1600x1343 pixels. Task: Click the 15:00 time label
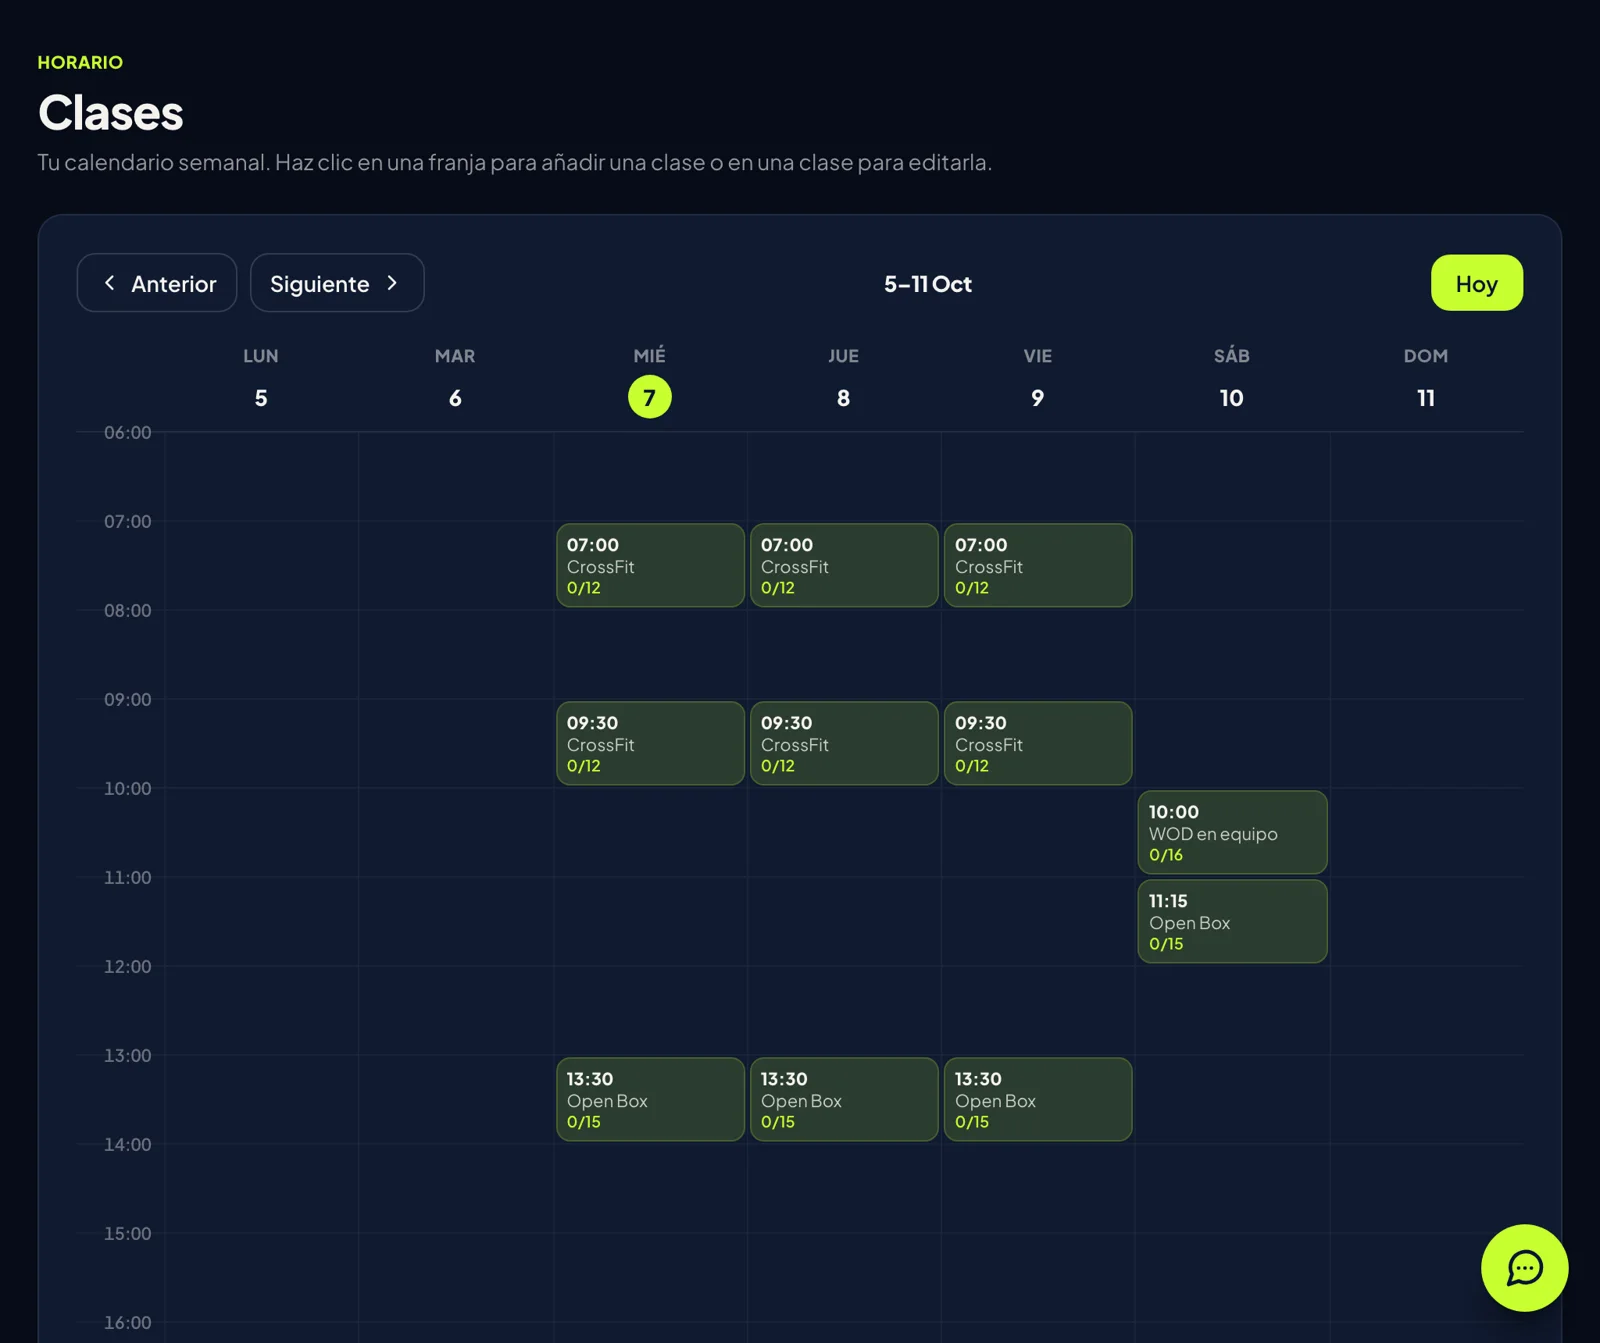click(x=128, y=1233)
